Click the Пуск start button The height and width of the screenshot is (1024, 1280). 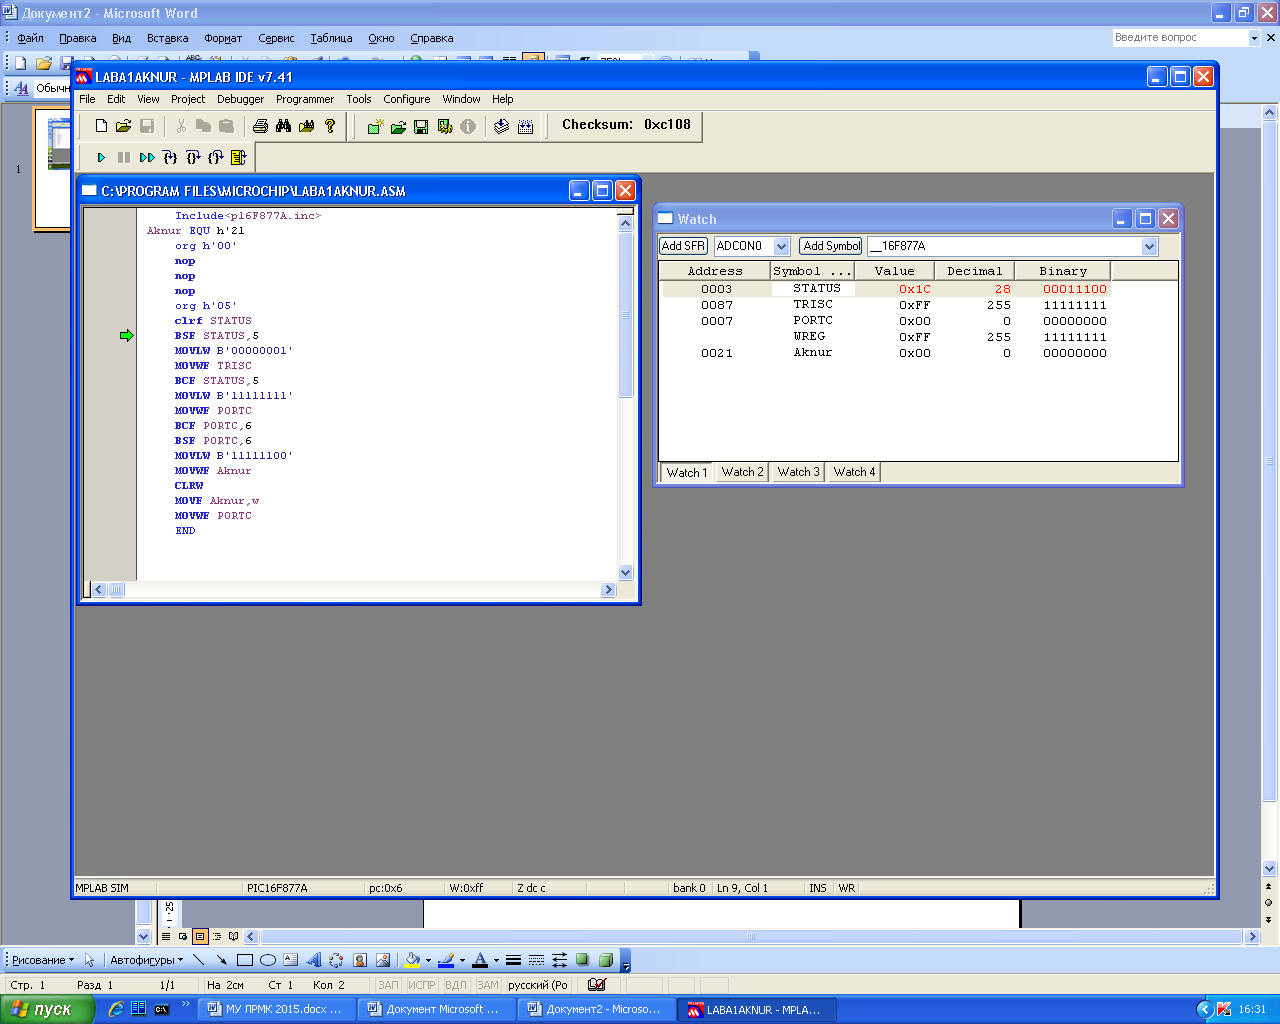(x=47, y=1009)
